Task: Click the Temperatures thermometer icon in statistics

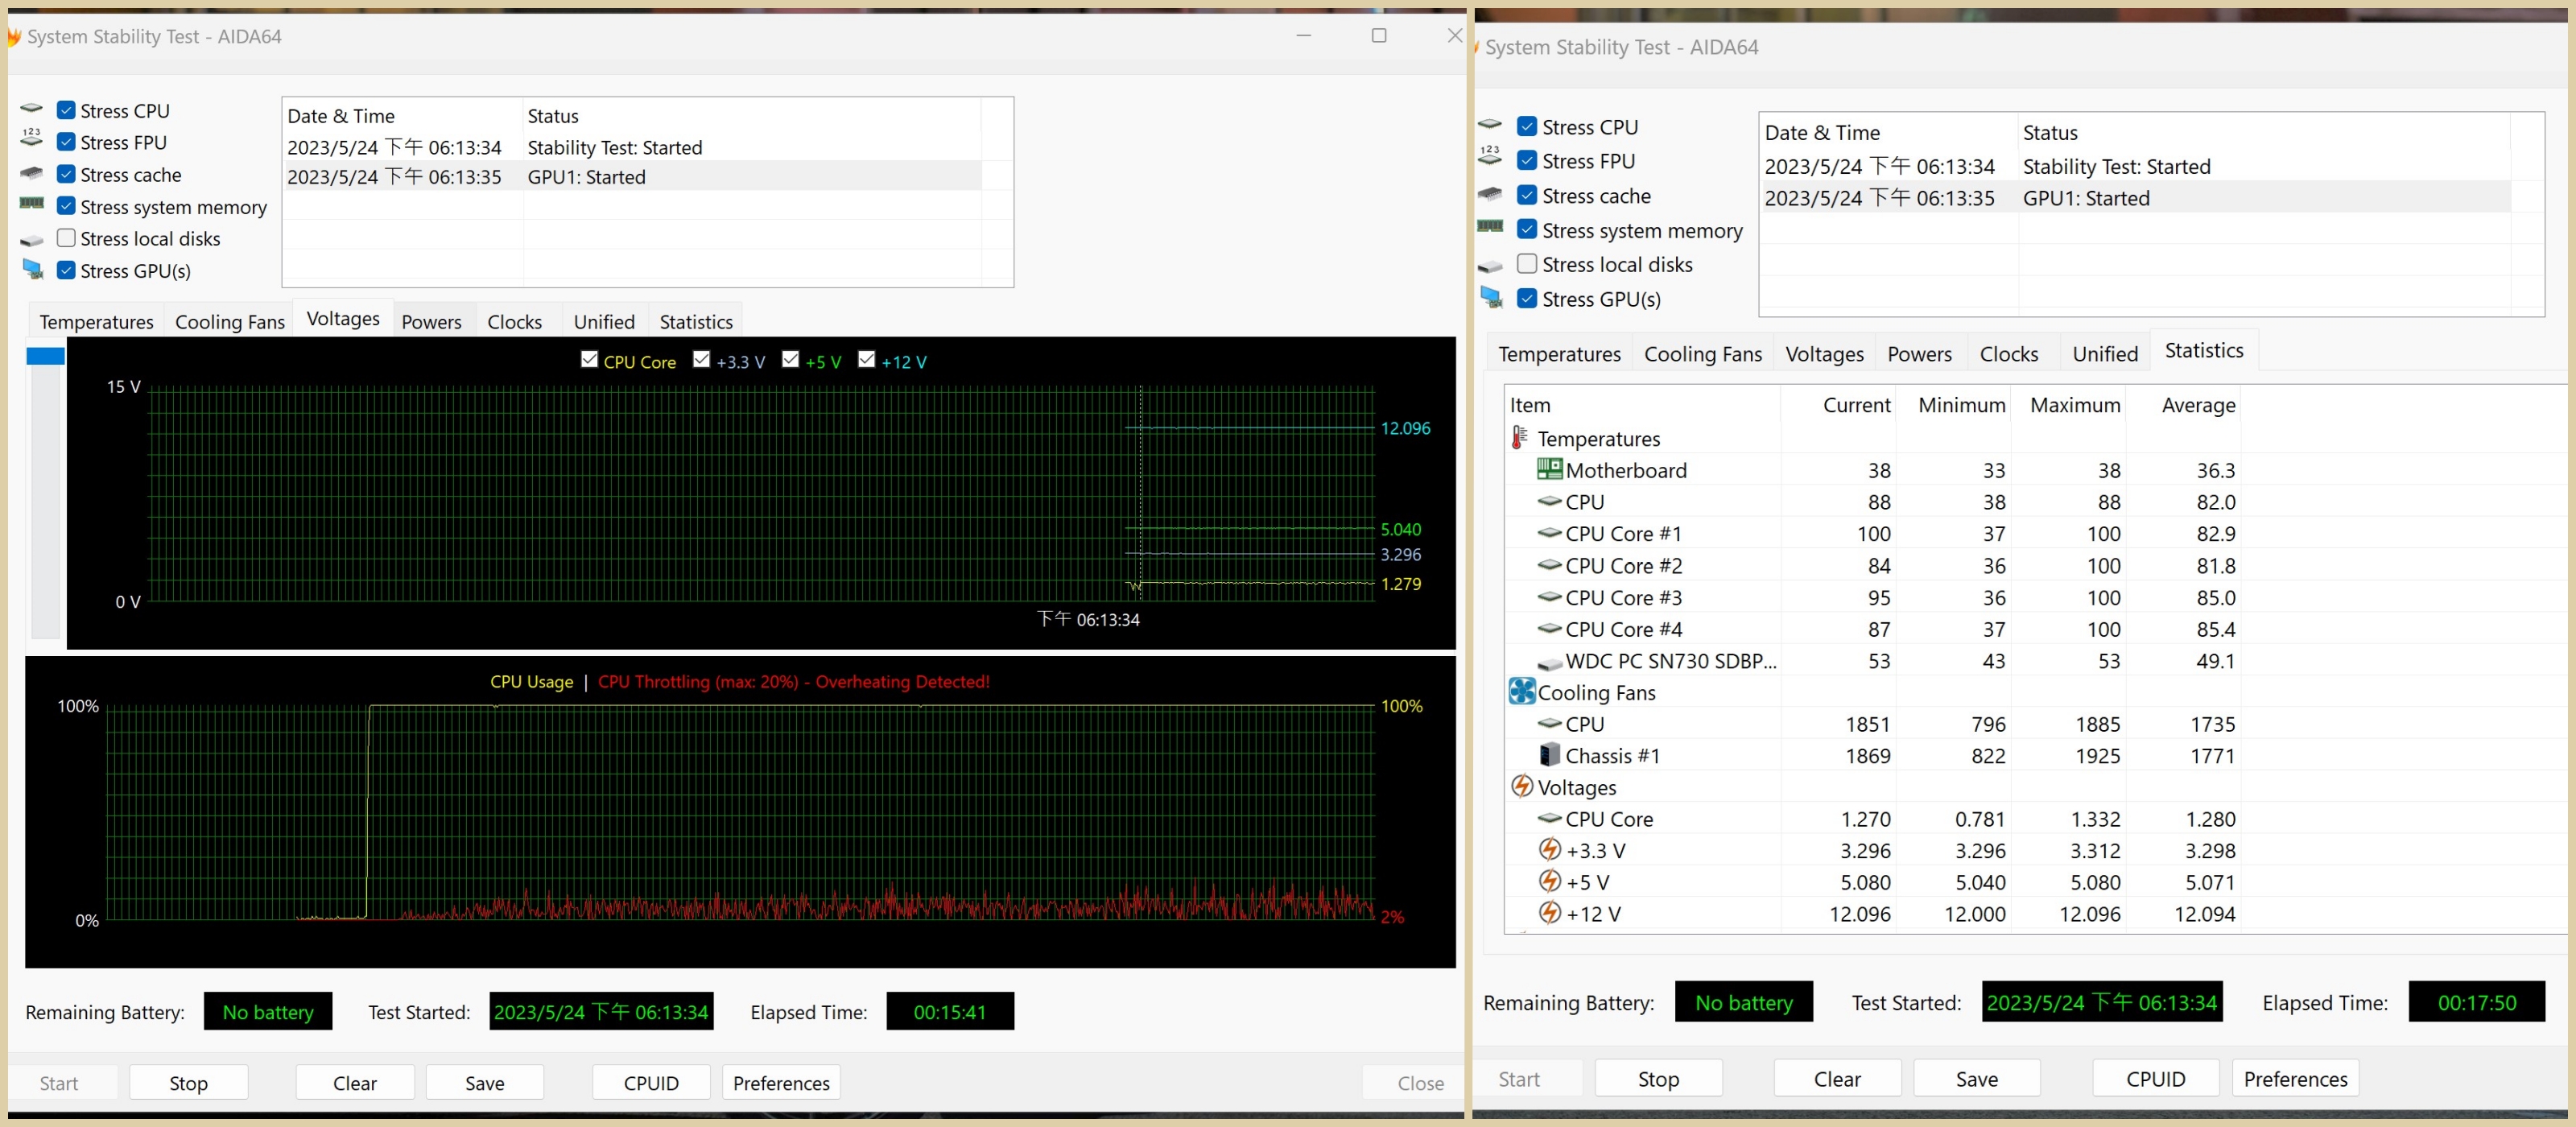Action: [x=1519, y=438]
